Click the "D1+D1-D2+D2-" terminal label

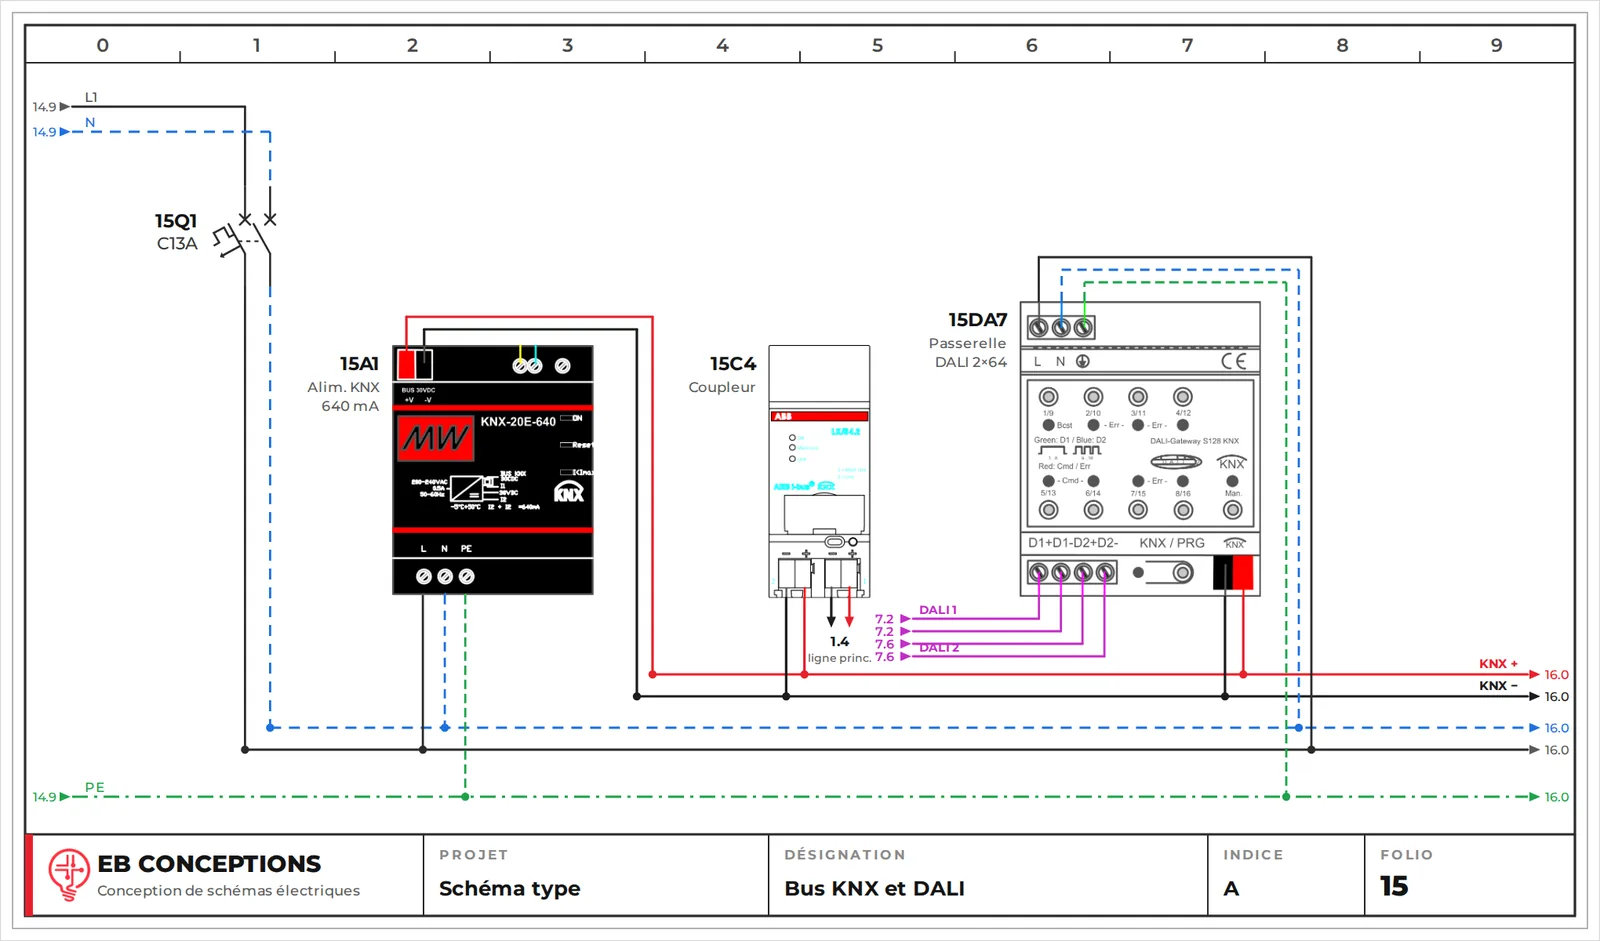pos(1073,543)
